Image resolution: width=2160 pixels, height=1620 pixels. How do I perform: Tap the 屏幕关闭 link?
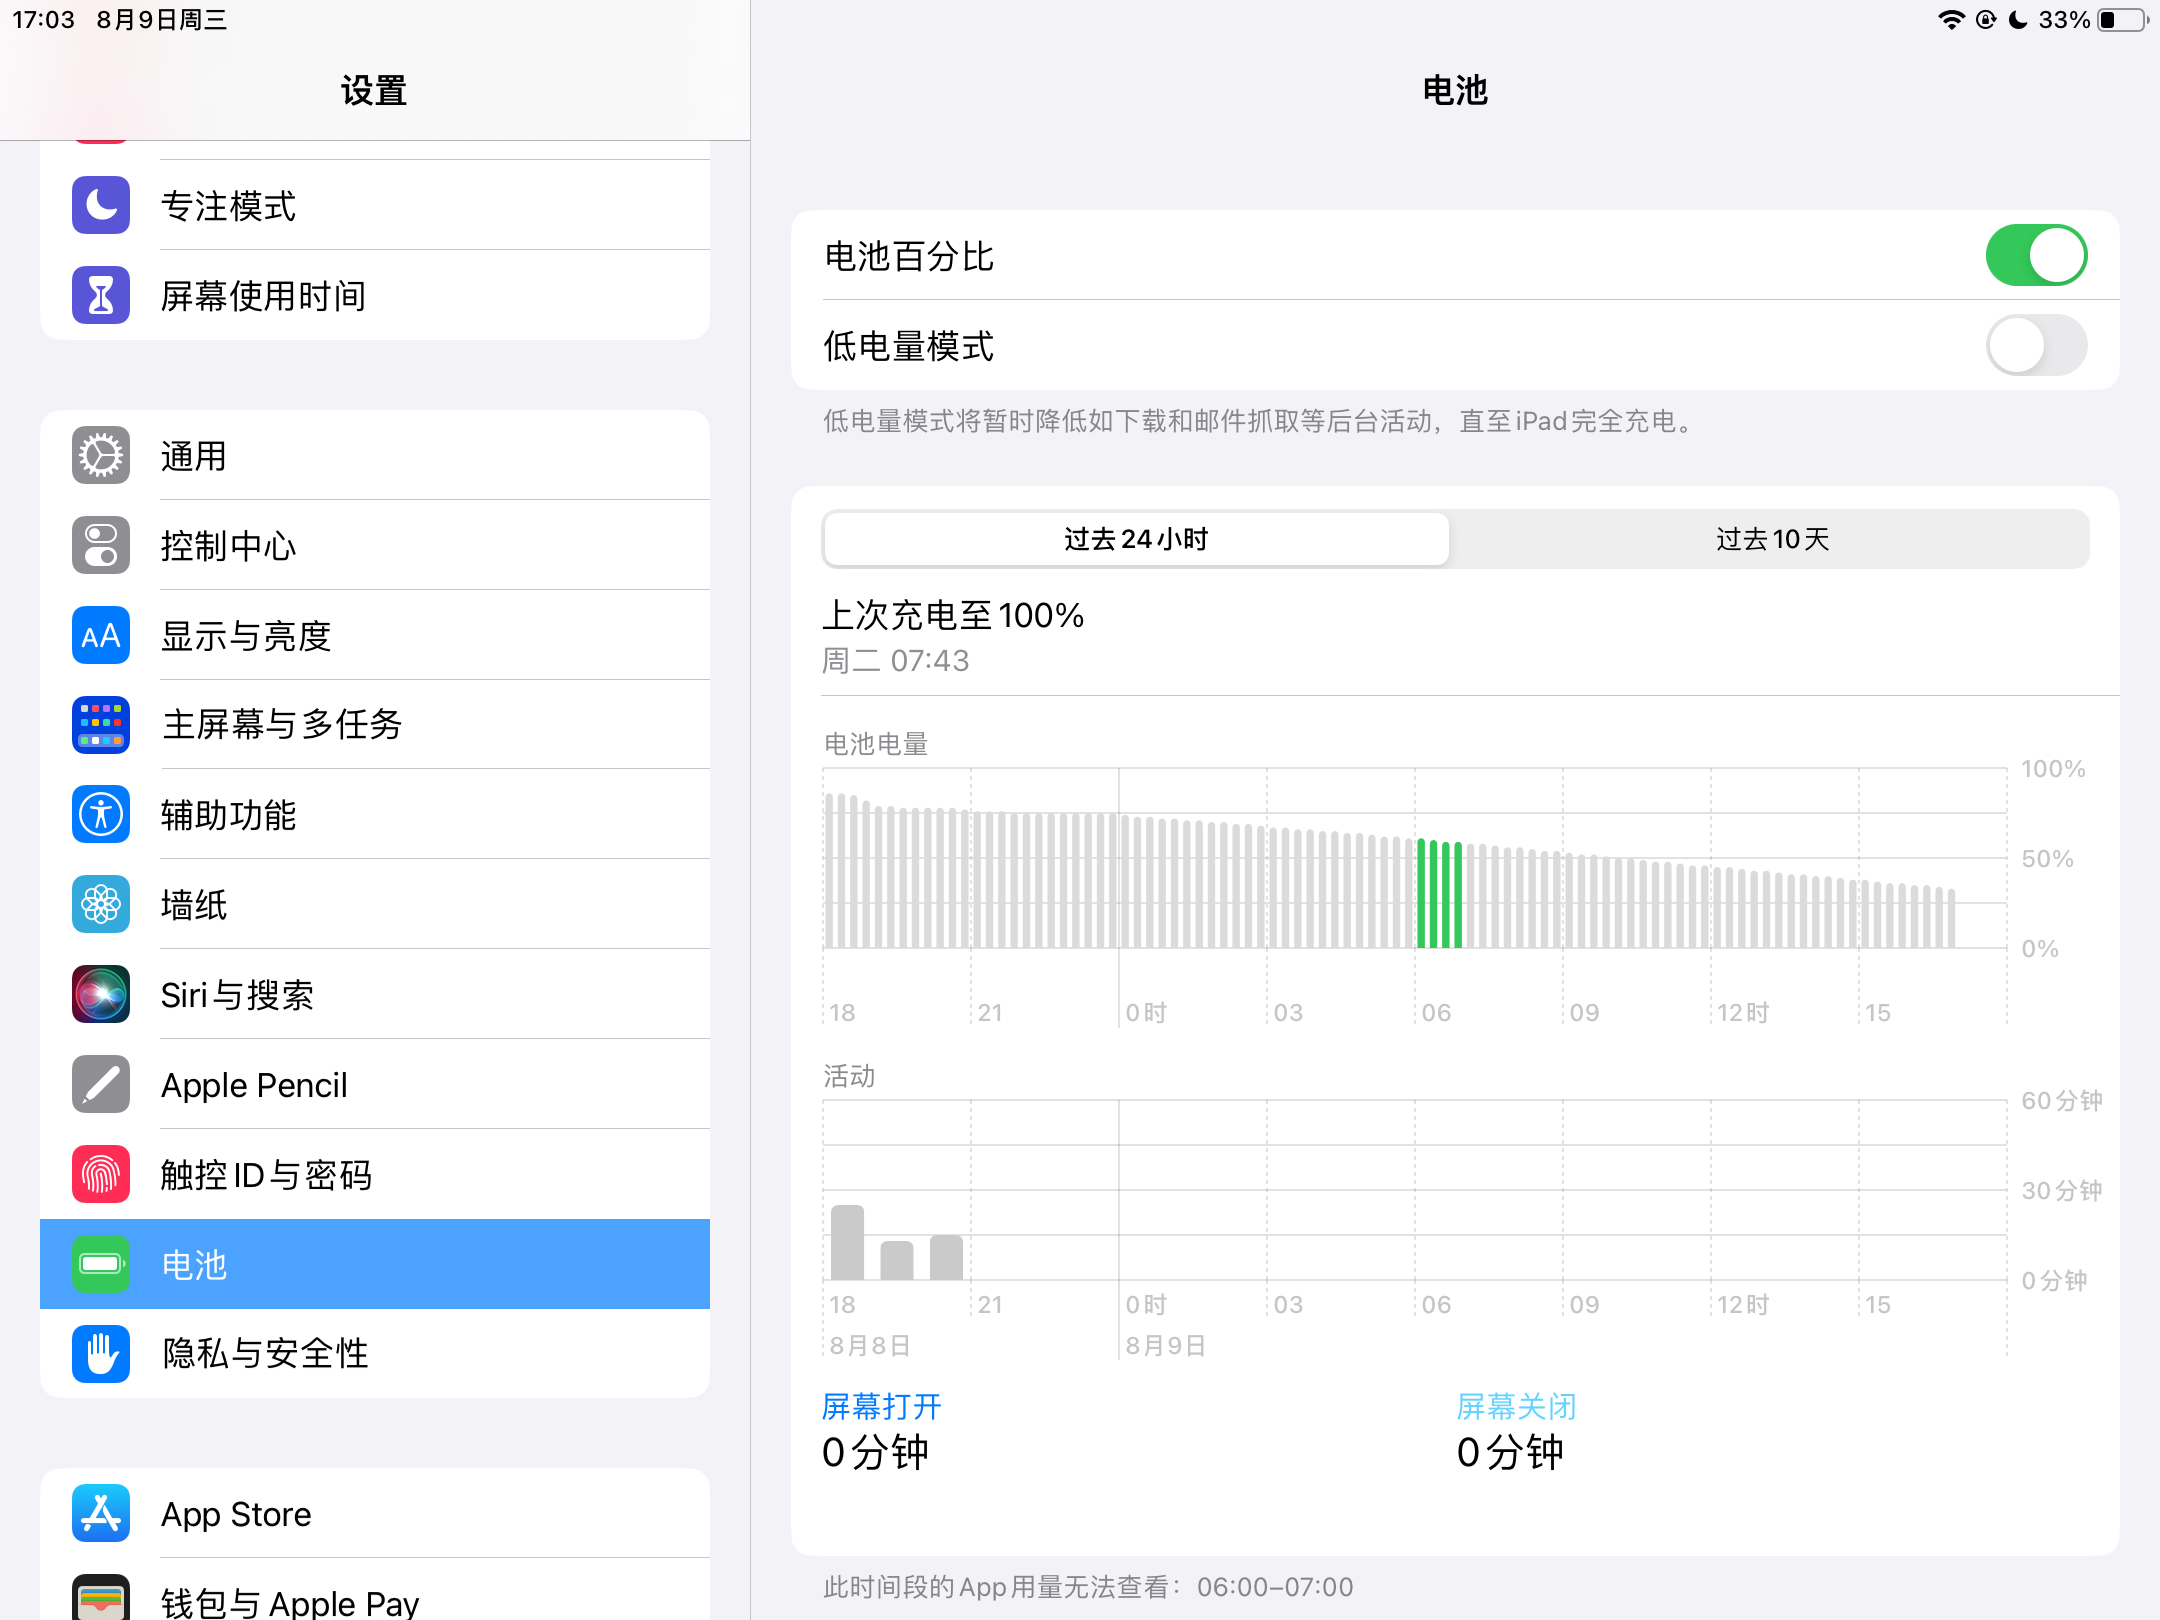click(x=1516, y=1406)
